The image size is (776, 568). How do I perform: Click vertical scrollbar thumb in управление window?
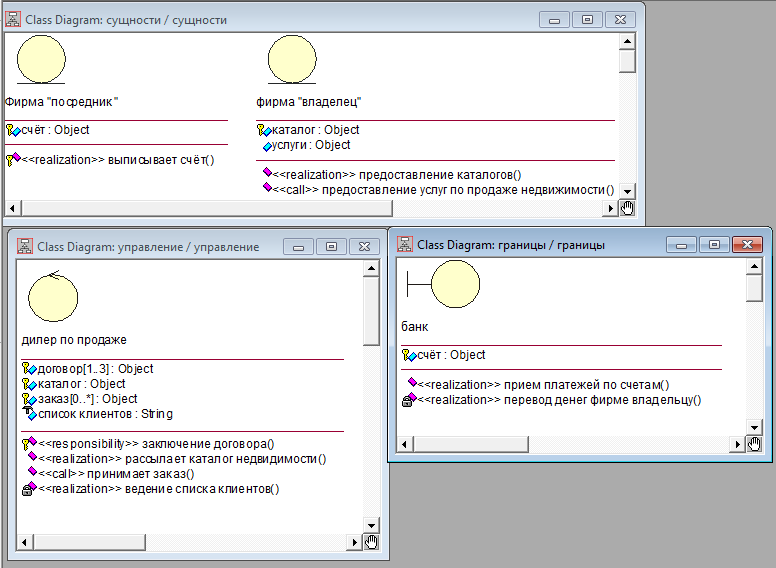pos(371,311)
